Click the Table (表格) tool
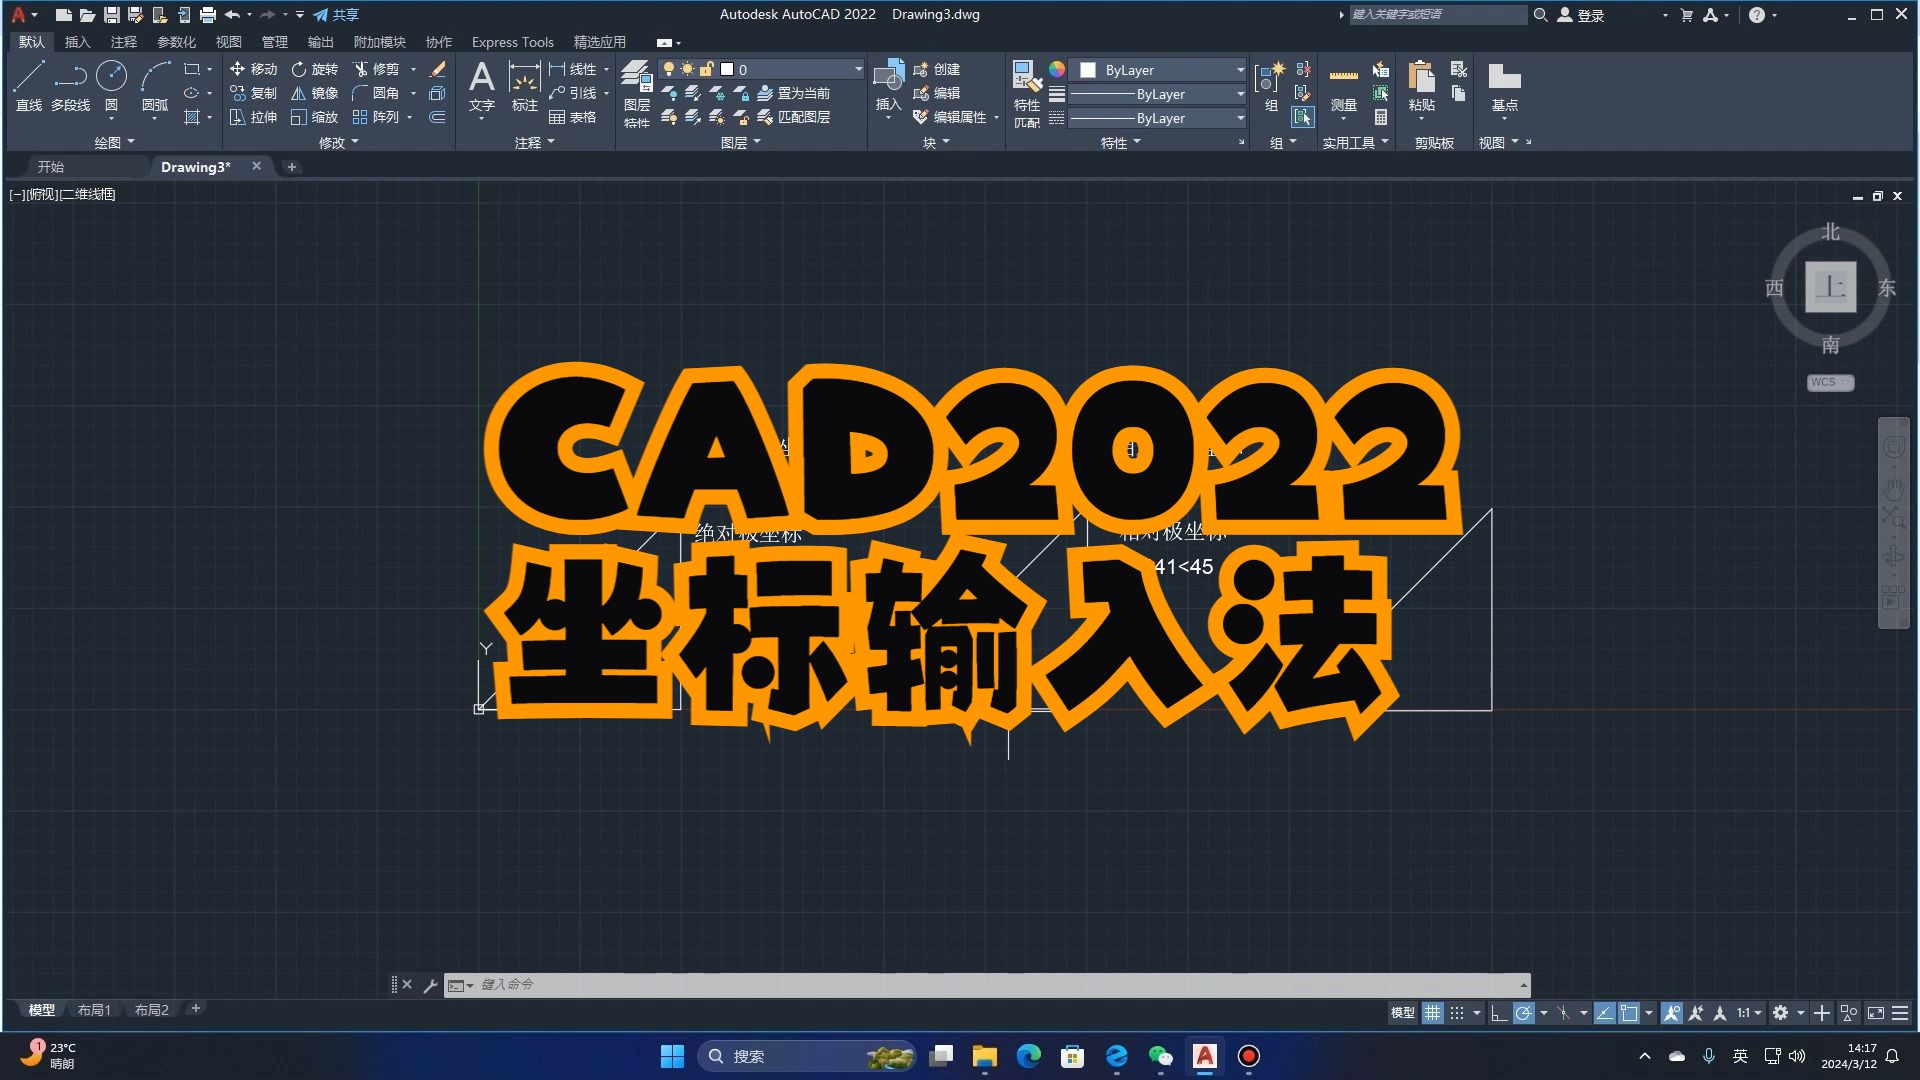 572,117
